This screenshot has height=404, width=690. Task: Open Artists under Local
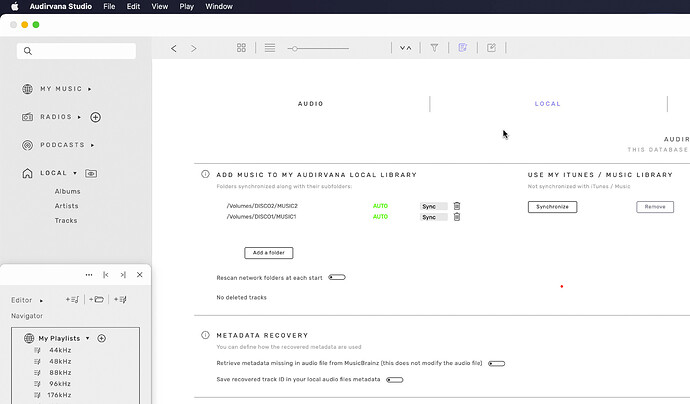point(66,206)
